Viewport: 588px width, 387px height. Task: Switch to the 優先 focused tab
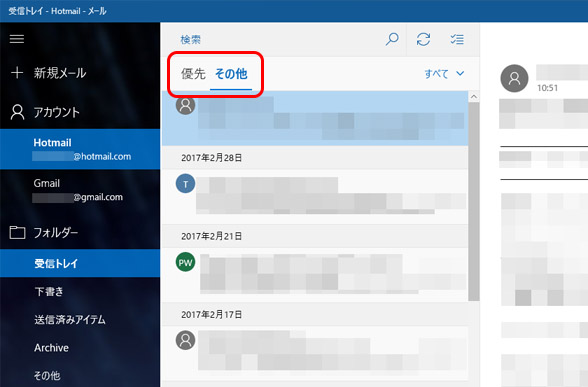[193, 74]
